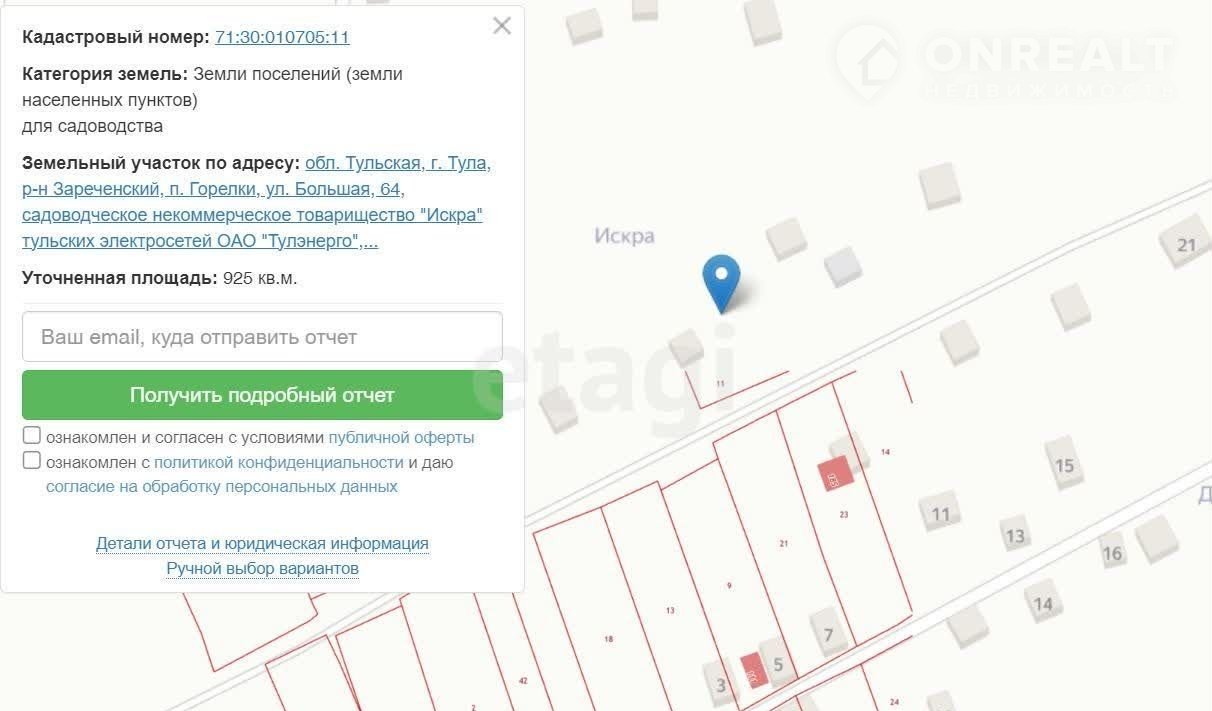Click the email input field
The image size is (1212, 711).
(262, 337)
